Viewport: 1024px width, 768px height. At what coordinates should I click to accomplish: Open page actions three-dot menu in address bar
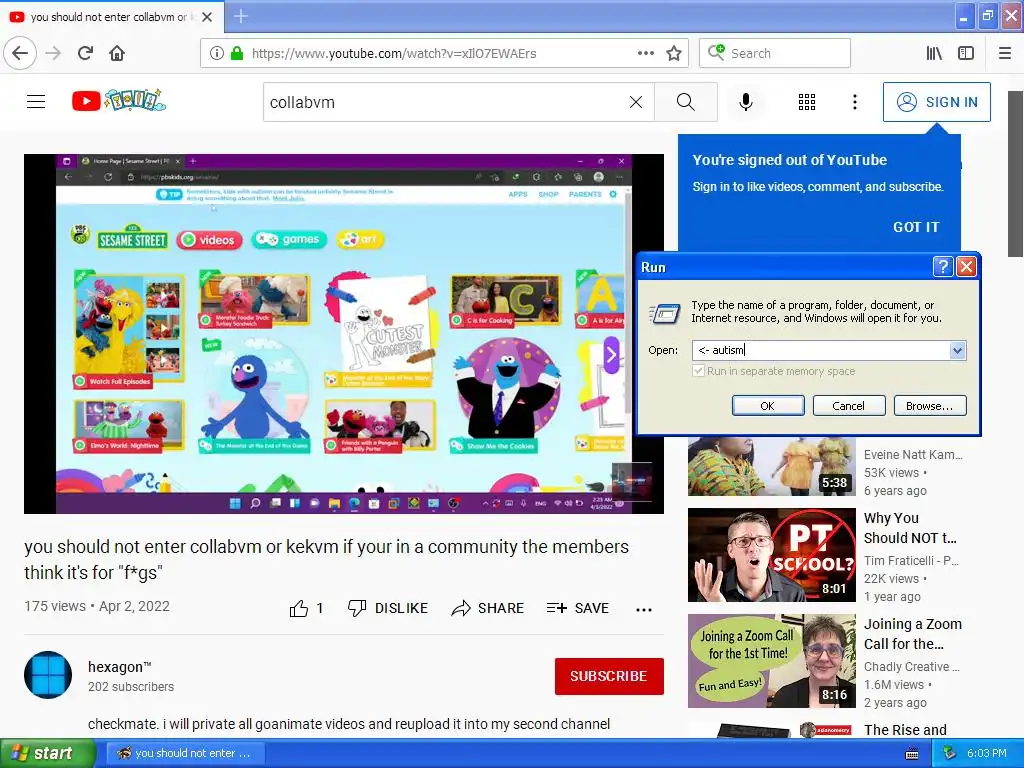645,54
